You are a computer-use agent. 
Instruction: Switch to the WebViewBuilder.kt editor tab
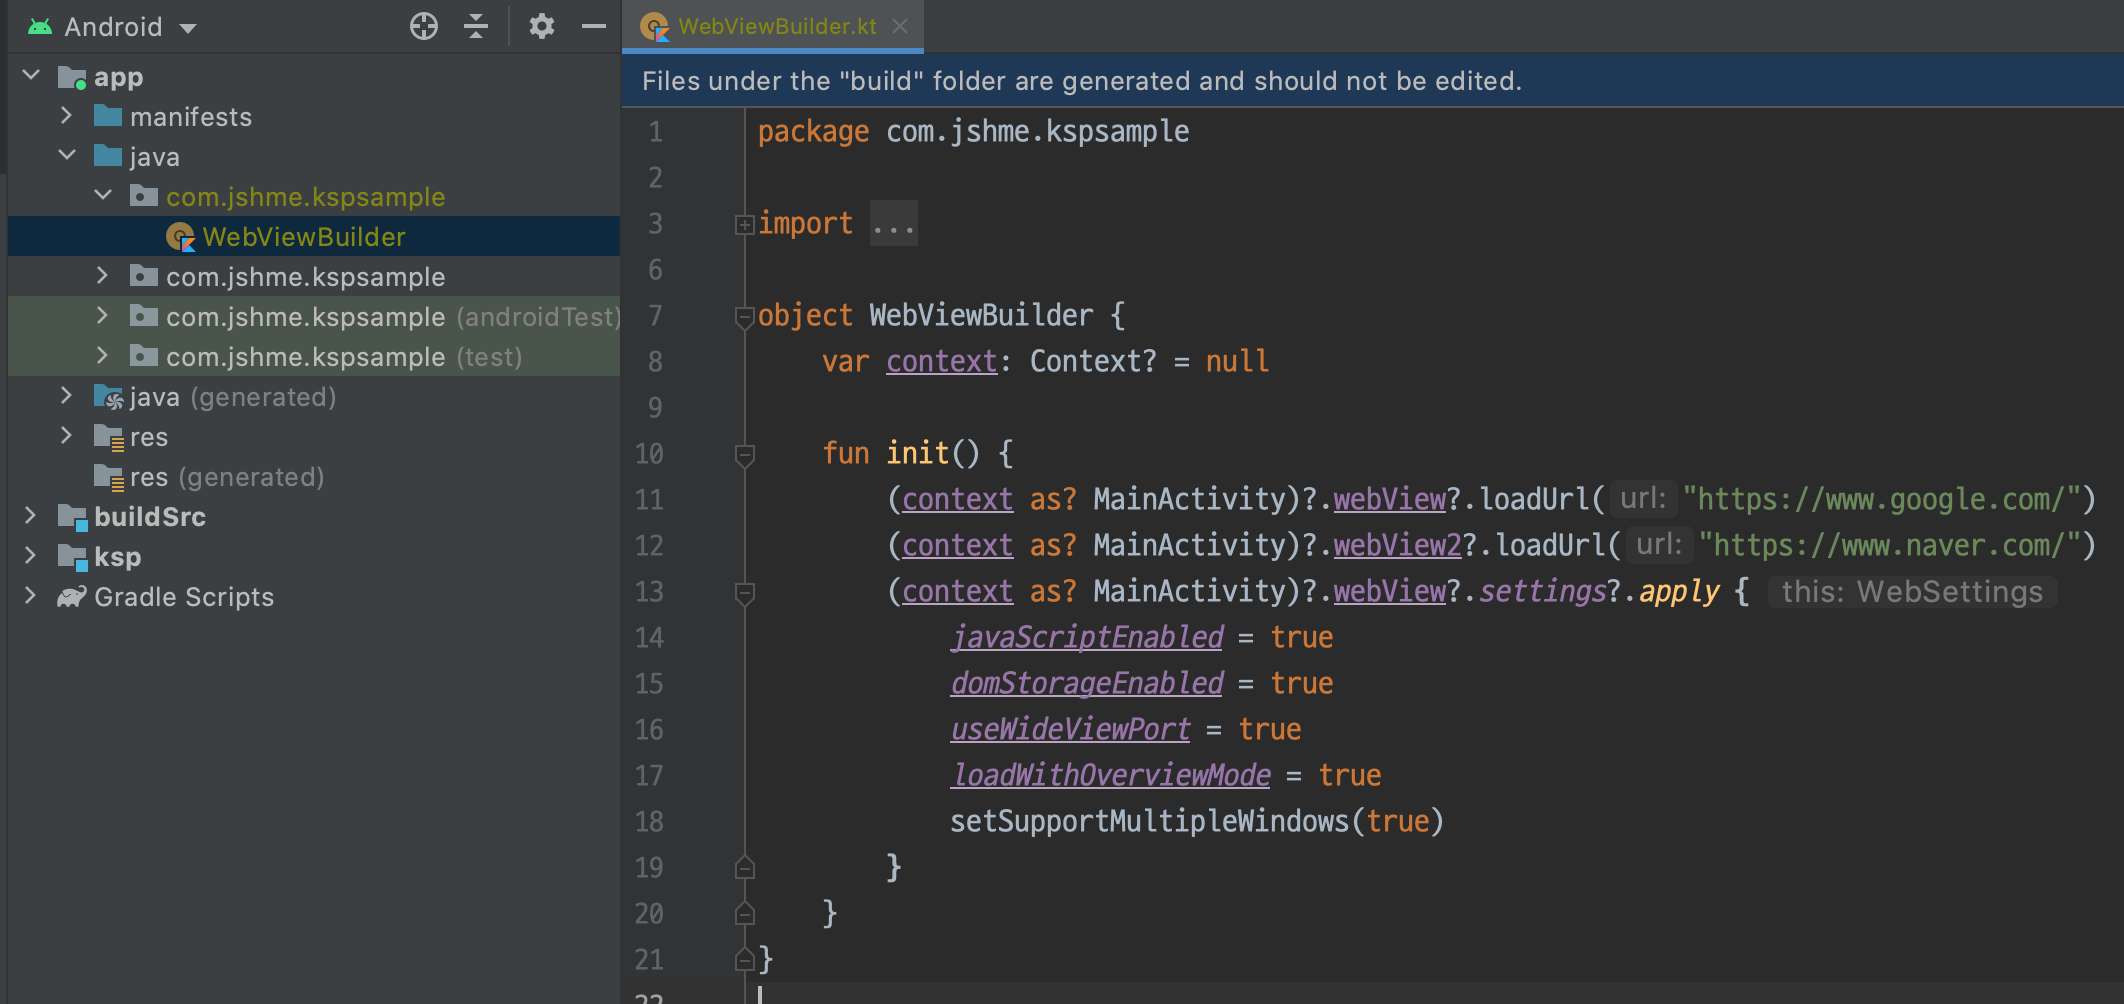click(x=775, y=26)
